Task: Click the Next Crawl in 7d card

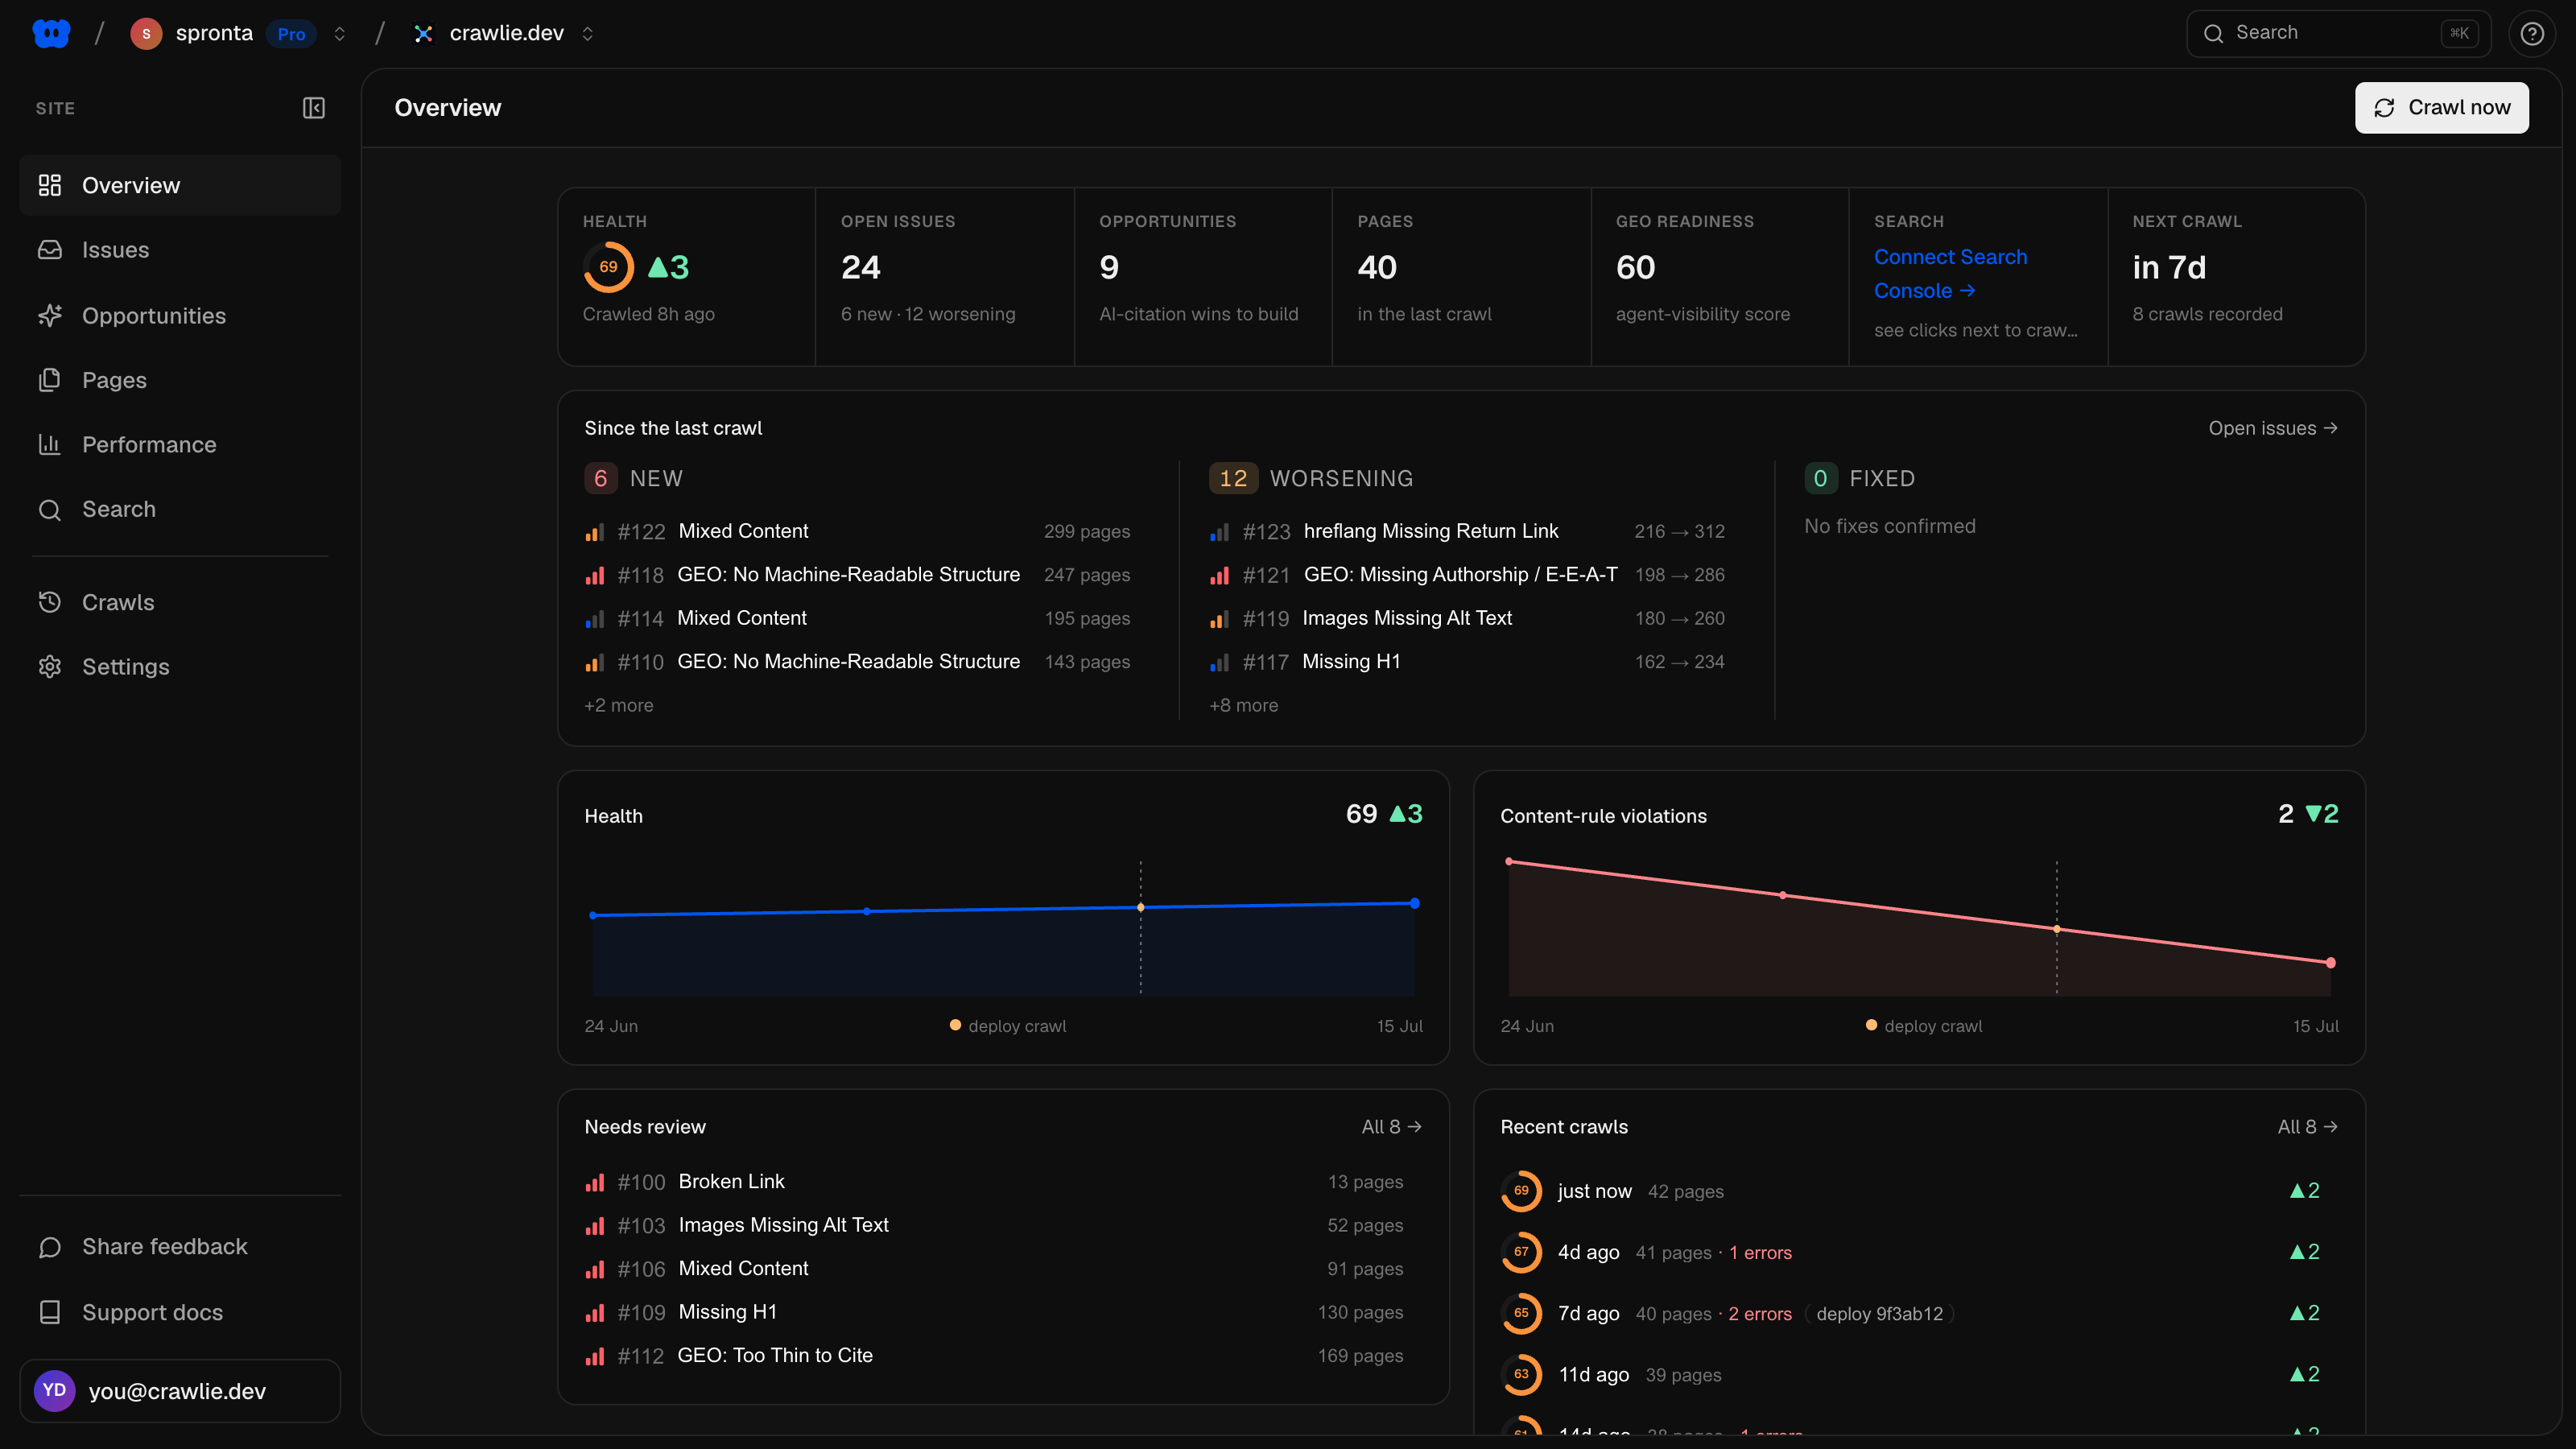Action: (2236, 277)
